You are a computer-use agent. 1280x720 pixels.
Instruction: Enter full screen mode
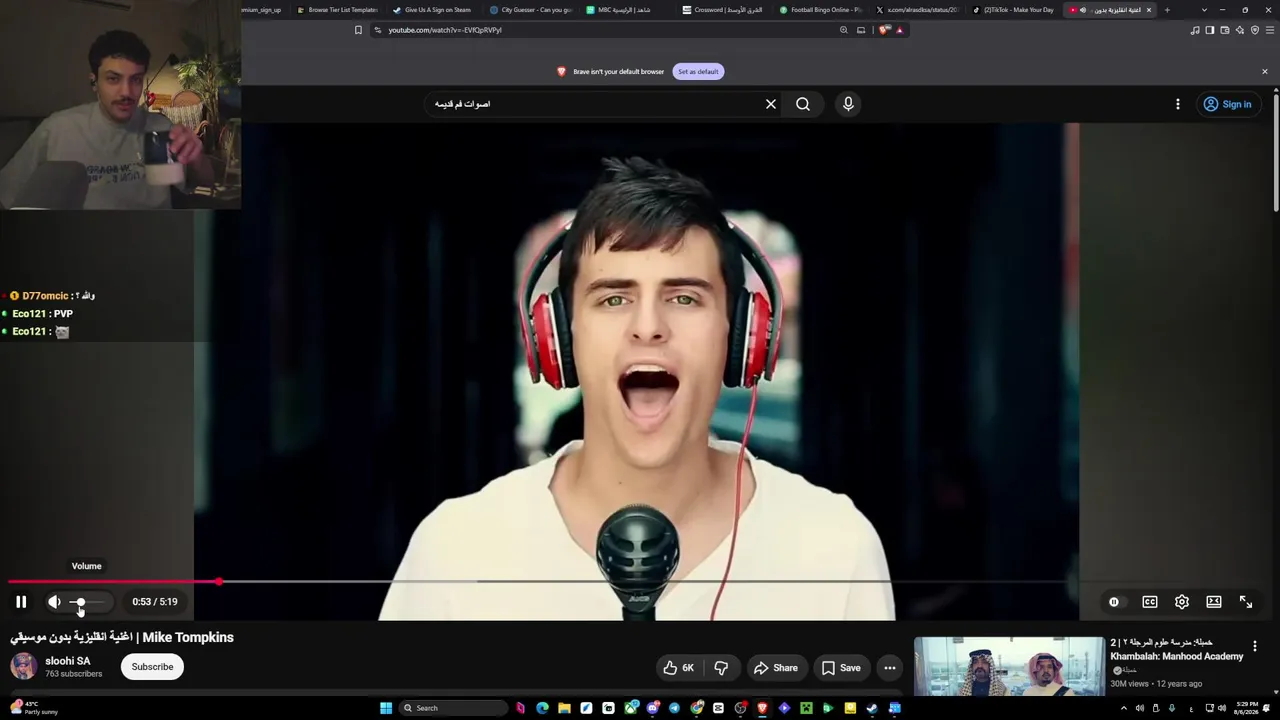[x=1246, y=602]
